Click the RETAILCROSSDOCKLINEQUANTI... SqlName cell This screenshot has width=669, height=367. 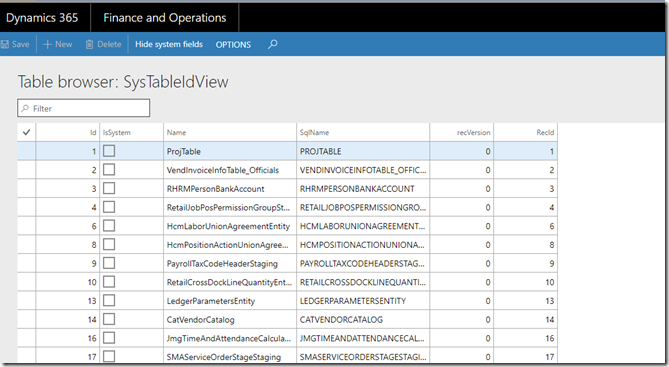click(x=363, y=282)
